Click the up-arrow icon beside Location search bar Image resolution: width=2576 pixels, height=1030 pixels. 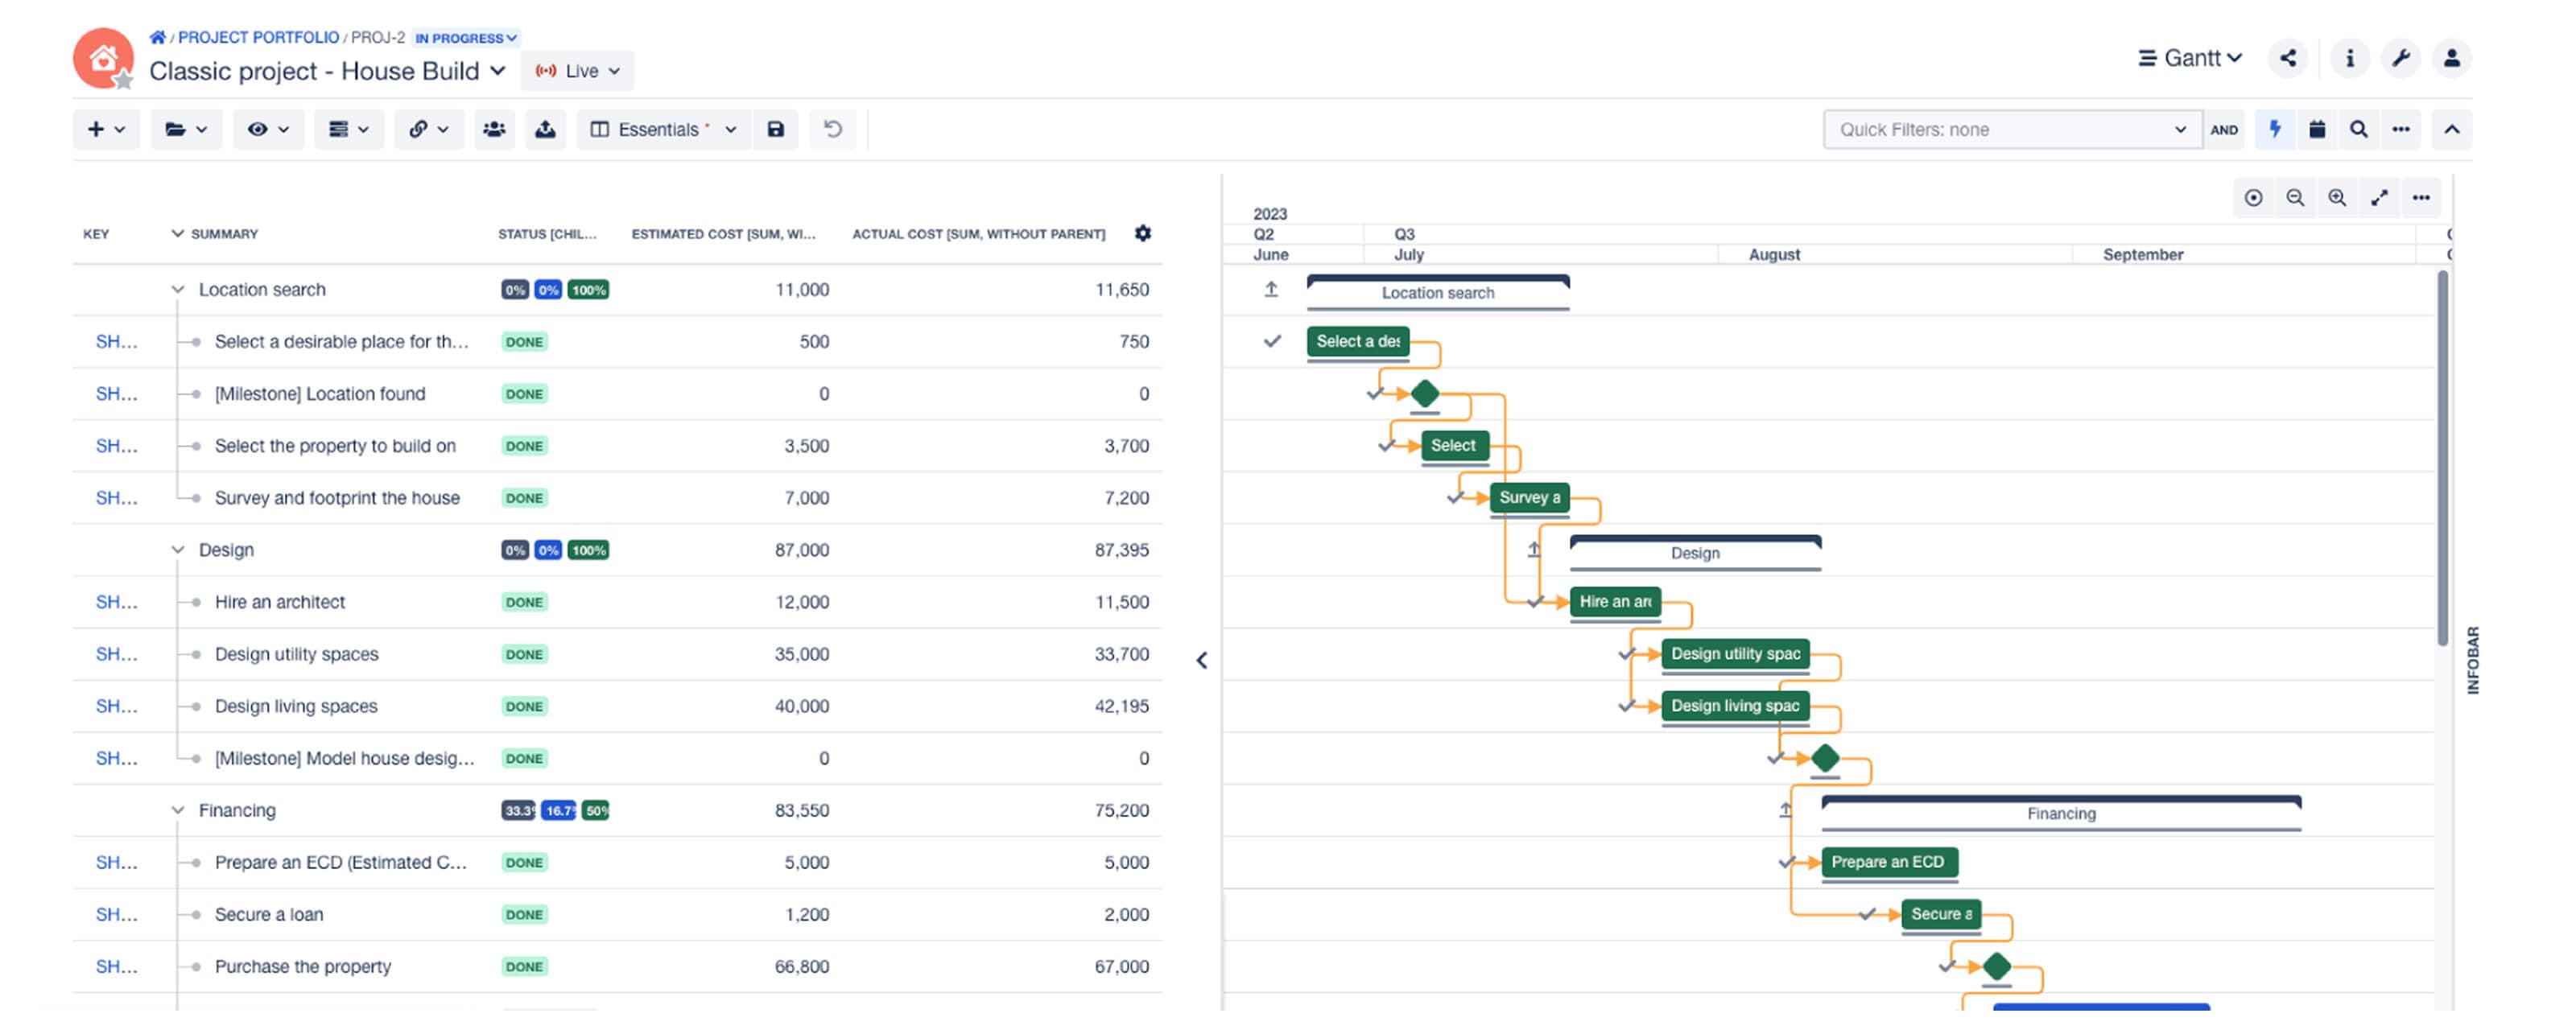coord(1271,290)
